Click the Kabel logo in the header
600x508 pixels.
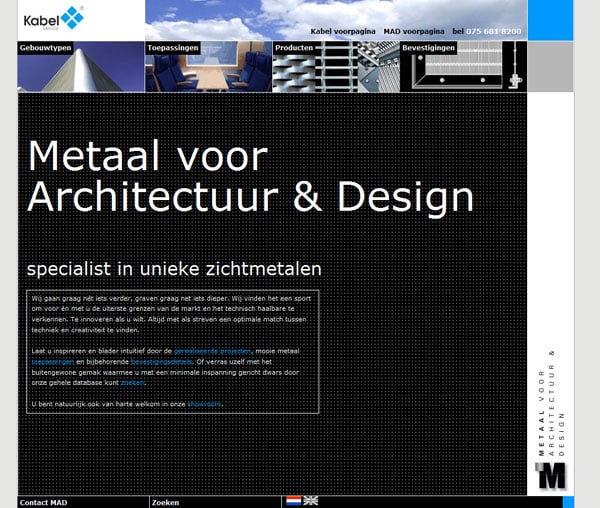click(54, 19)
